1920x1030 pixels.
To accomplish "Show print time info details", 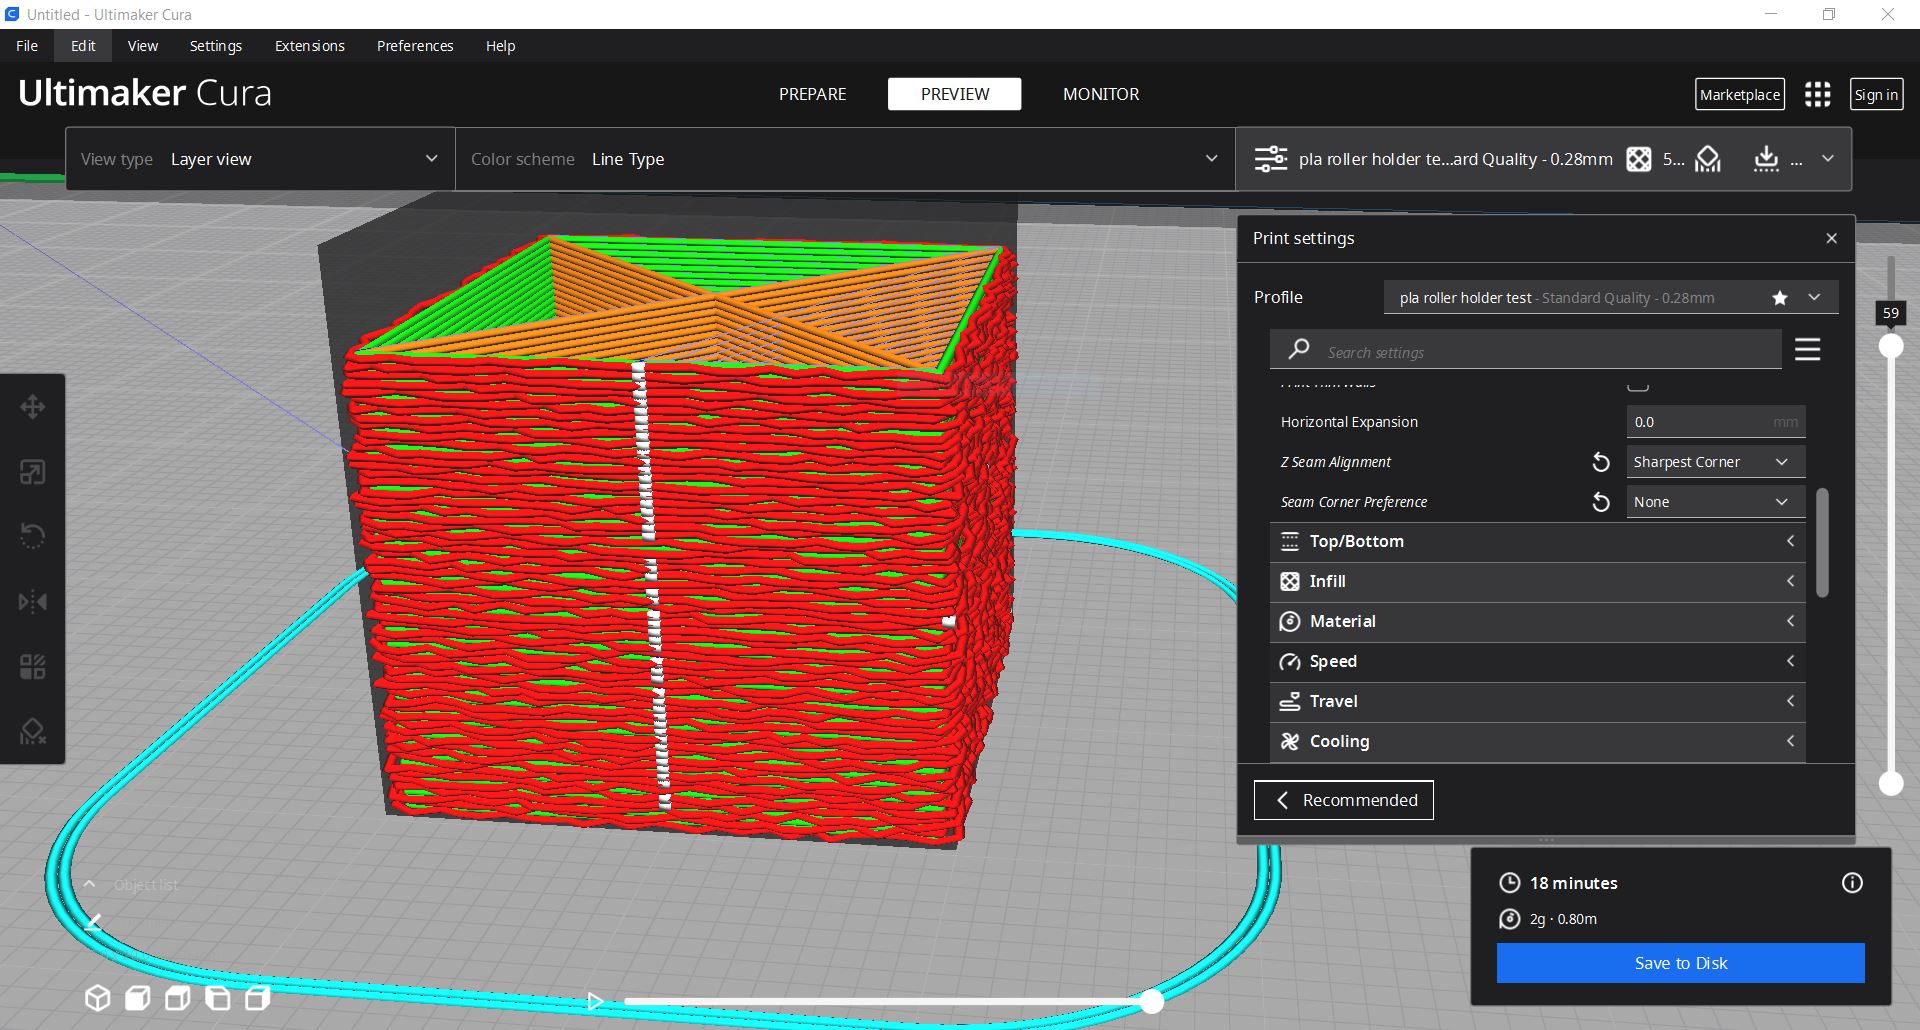I will coord(1852,883).
